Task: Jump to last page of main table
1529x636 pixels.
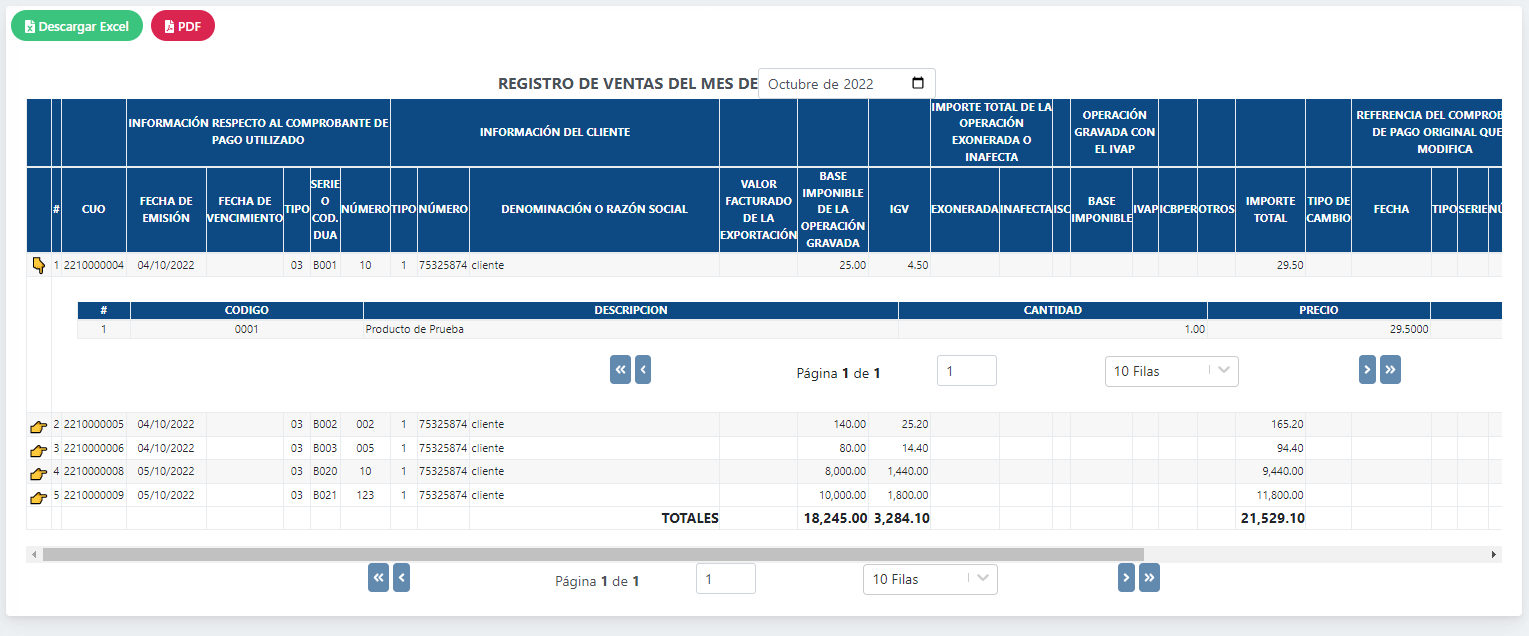Action: [1149, 578]
